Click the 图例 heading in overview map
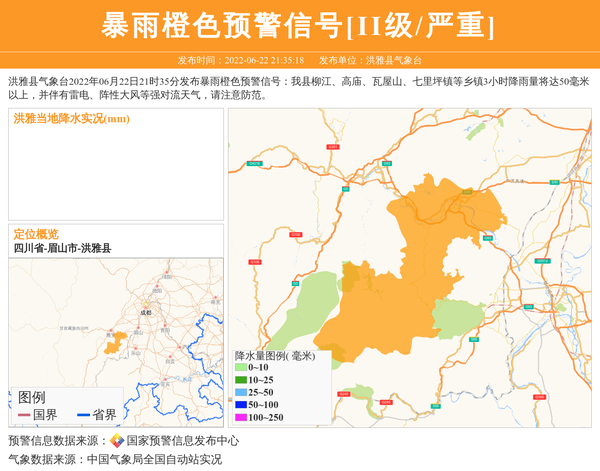The image size is (600, 471). [x=31, y=398]
